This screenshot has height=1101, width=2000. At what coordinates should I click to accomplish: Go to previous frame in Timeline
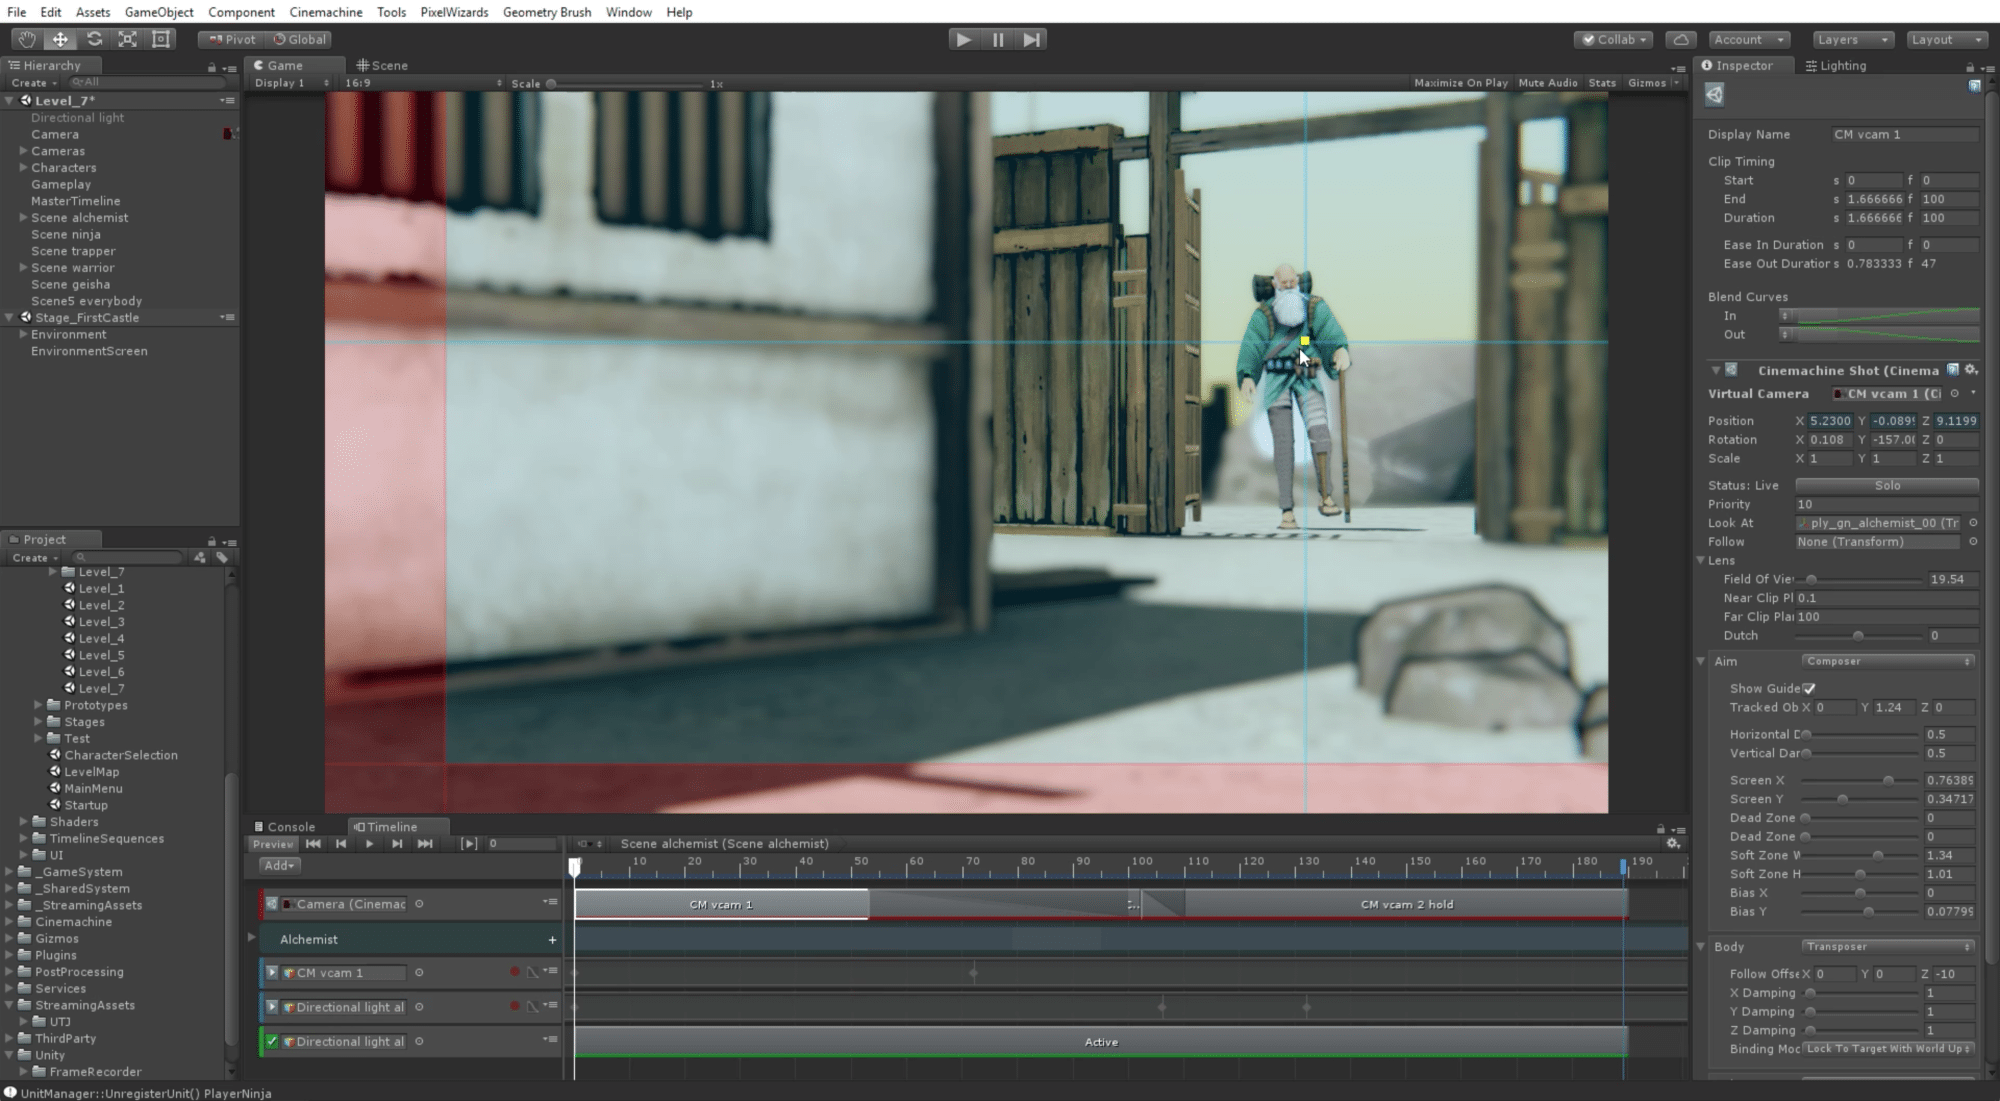341,844
